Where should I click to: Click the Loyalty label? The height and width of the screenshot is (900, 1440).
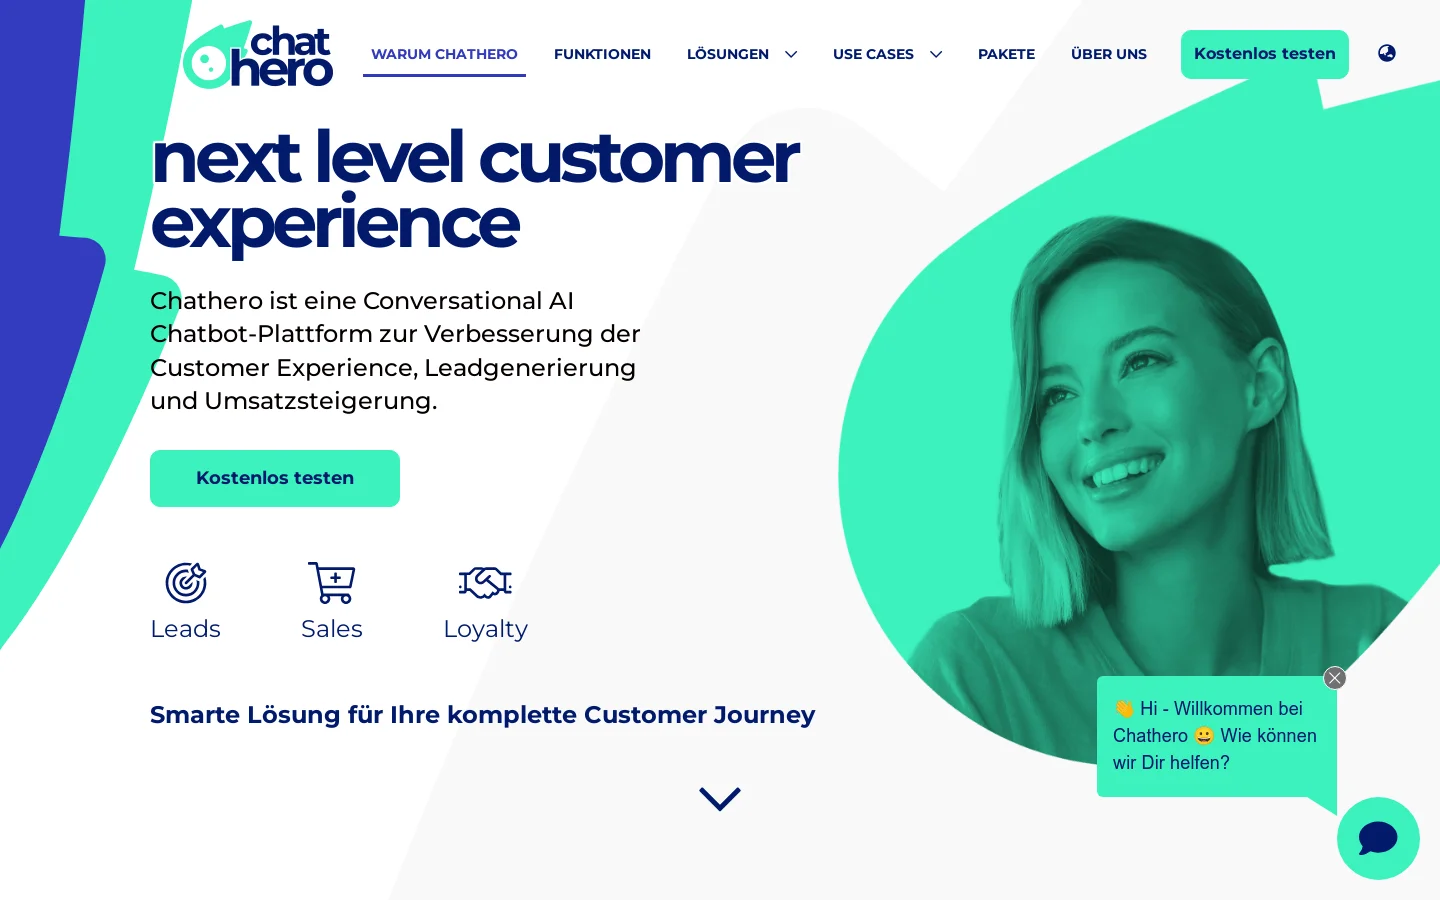tap(485, 629)
